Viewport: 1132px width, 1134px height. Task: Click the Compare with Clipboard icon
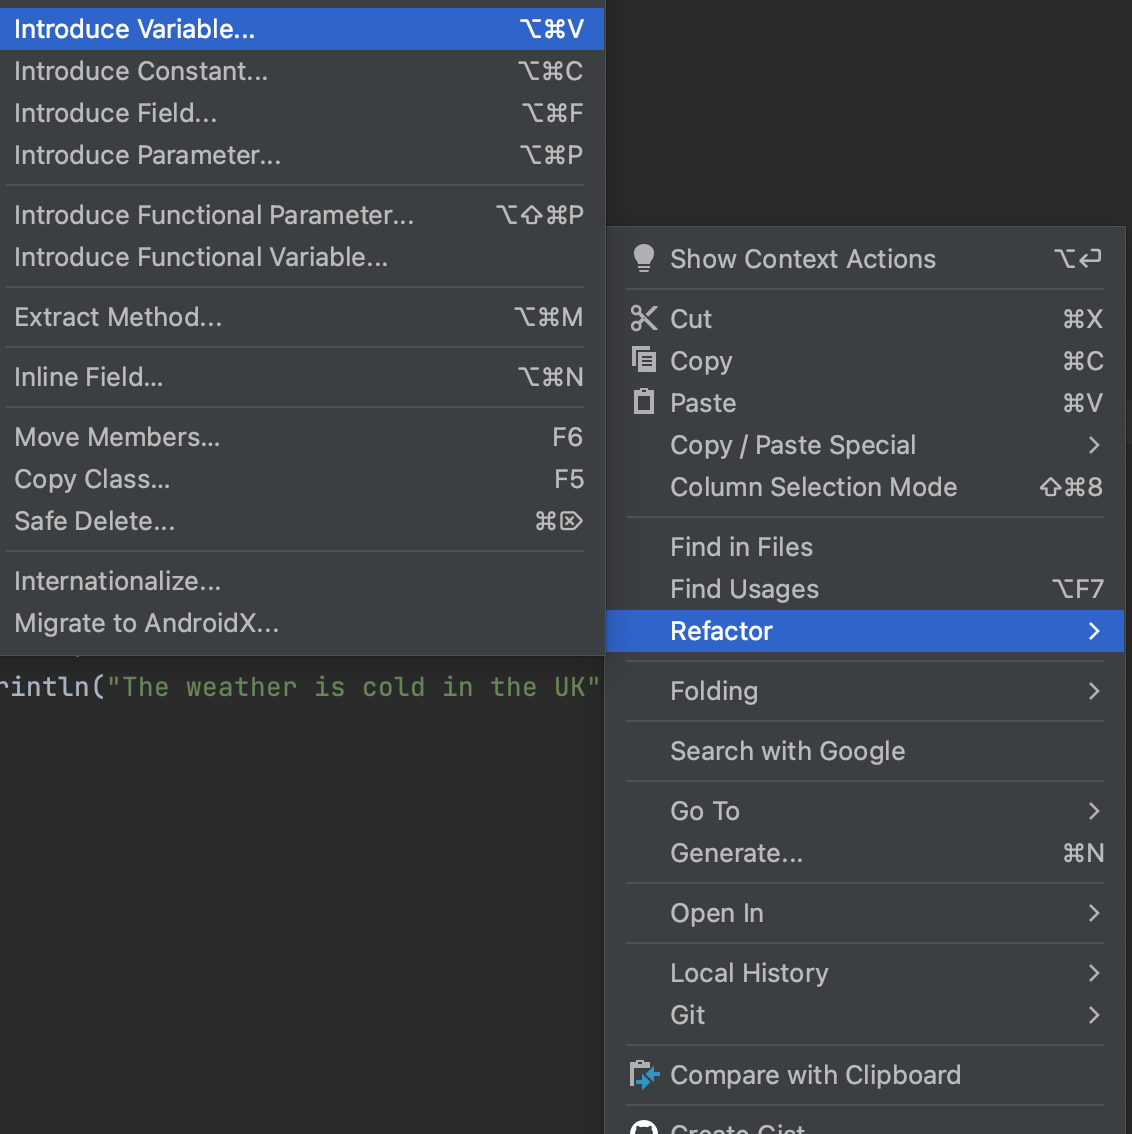tap(644, 1074)
